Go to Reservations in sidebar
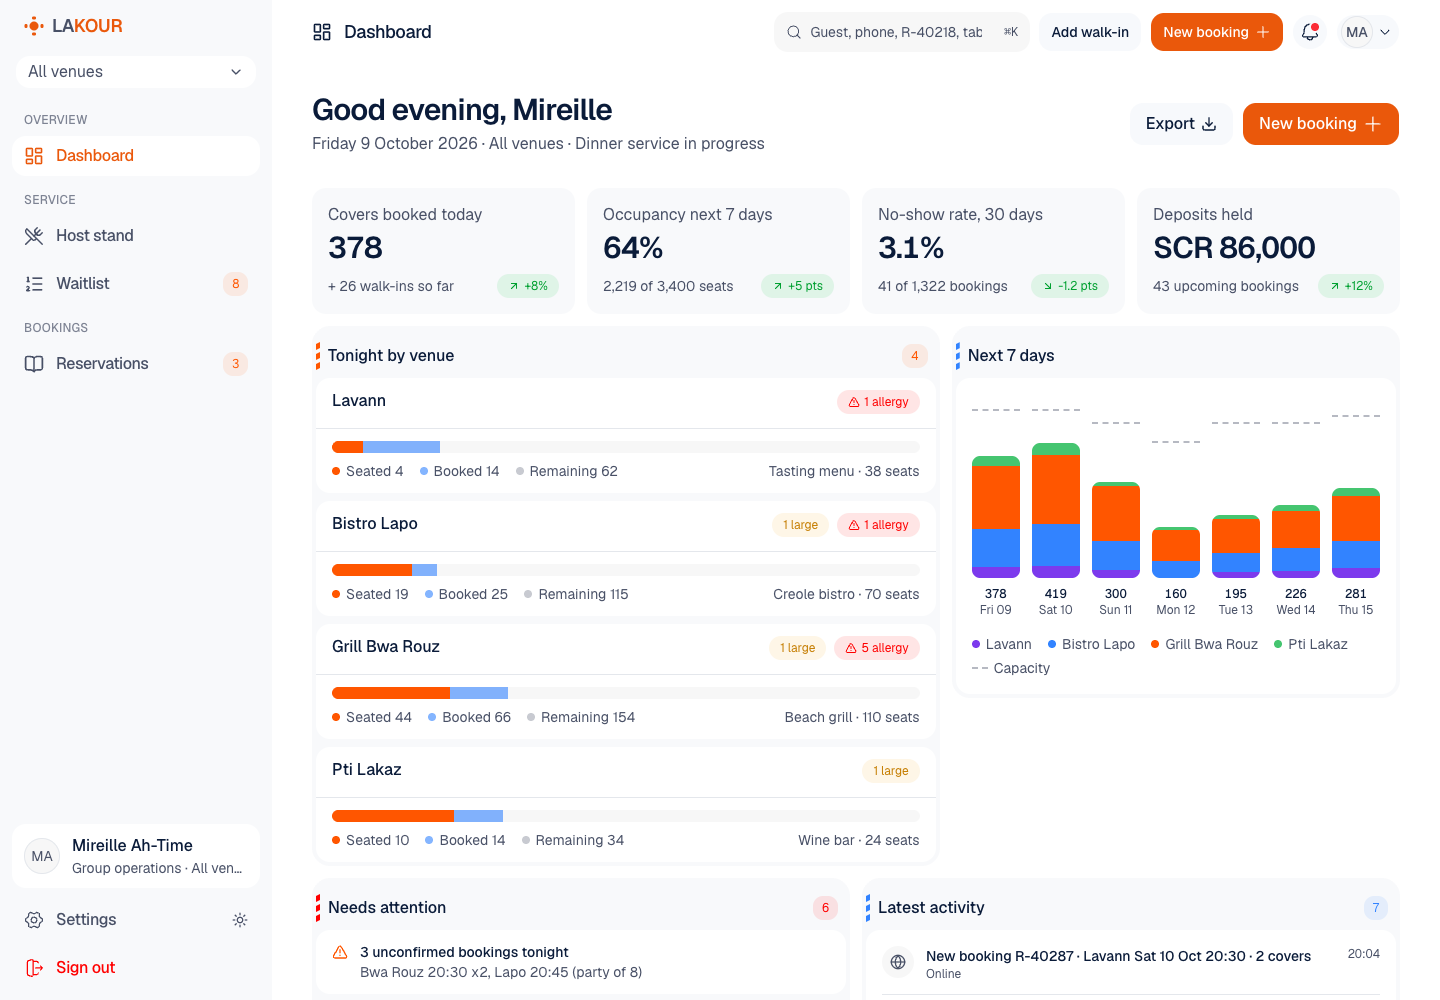The image size is (1440, 1000). coord(136,364)
